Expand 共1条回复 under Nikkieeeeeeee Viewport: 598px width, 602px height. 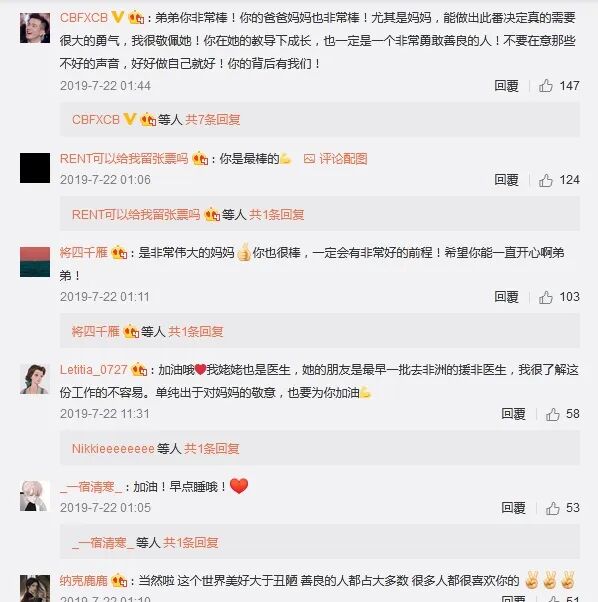coord(211,448)
